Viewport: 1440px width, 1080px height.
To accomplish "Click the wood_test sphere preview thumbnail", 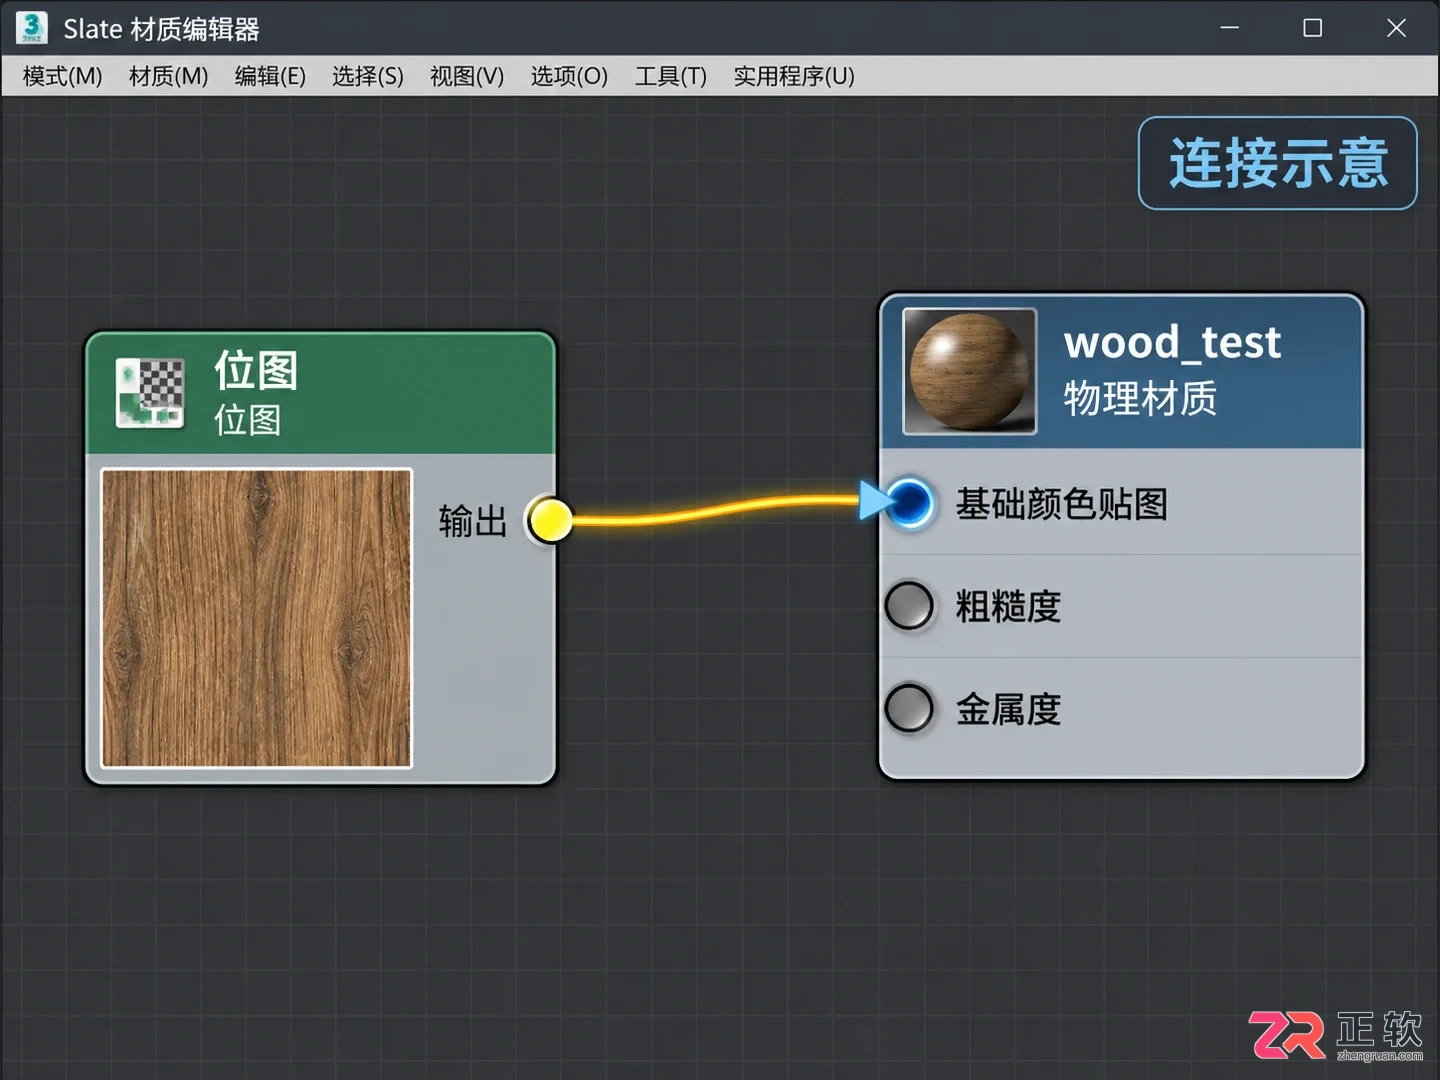I will pyautogui.click(x=969, y=371).
